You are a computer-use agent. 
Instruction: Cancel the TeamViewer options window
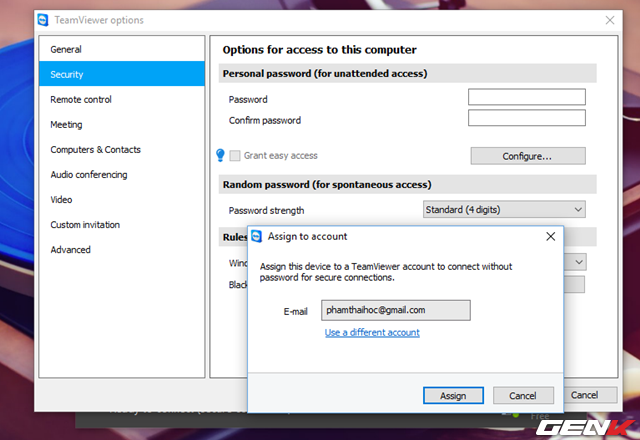click(591, 395)
